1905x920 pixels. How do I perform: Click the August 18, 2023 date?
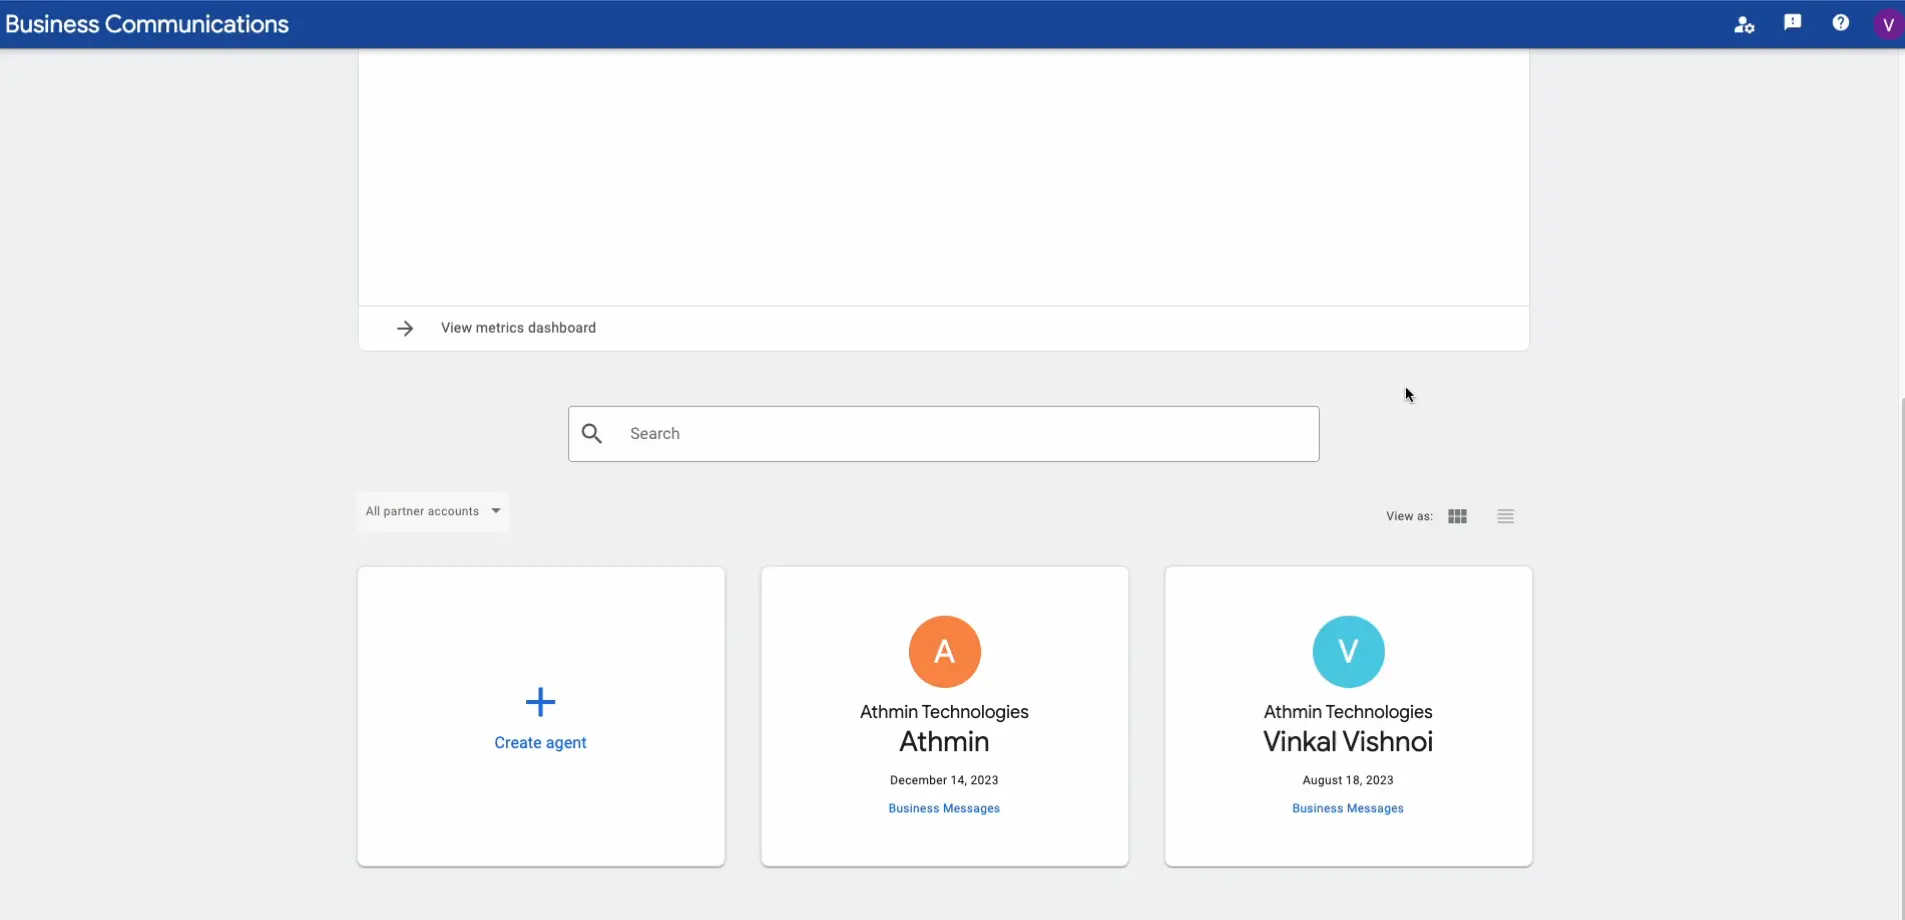point(1348,780)
